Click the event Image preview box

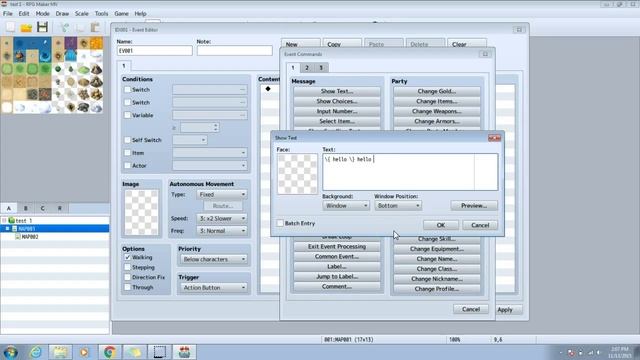tap(141, 212)
